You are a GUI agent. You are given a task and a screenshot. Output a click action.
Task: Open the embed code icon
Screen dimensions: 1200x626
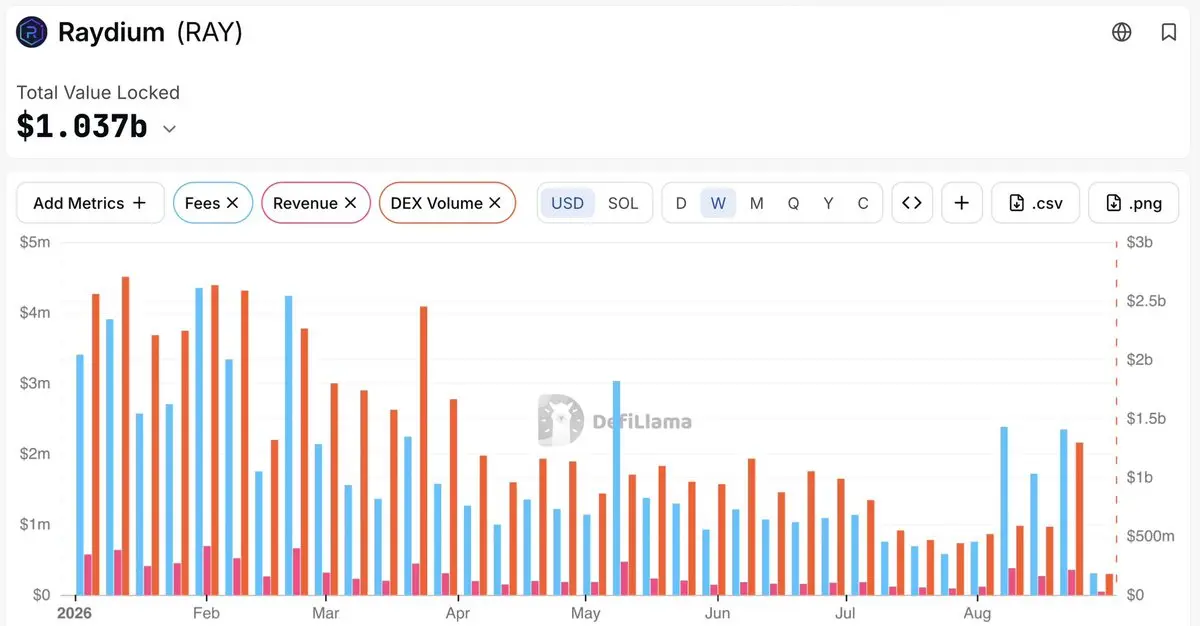[911, 203]
